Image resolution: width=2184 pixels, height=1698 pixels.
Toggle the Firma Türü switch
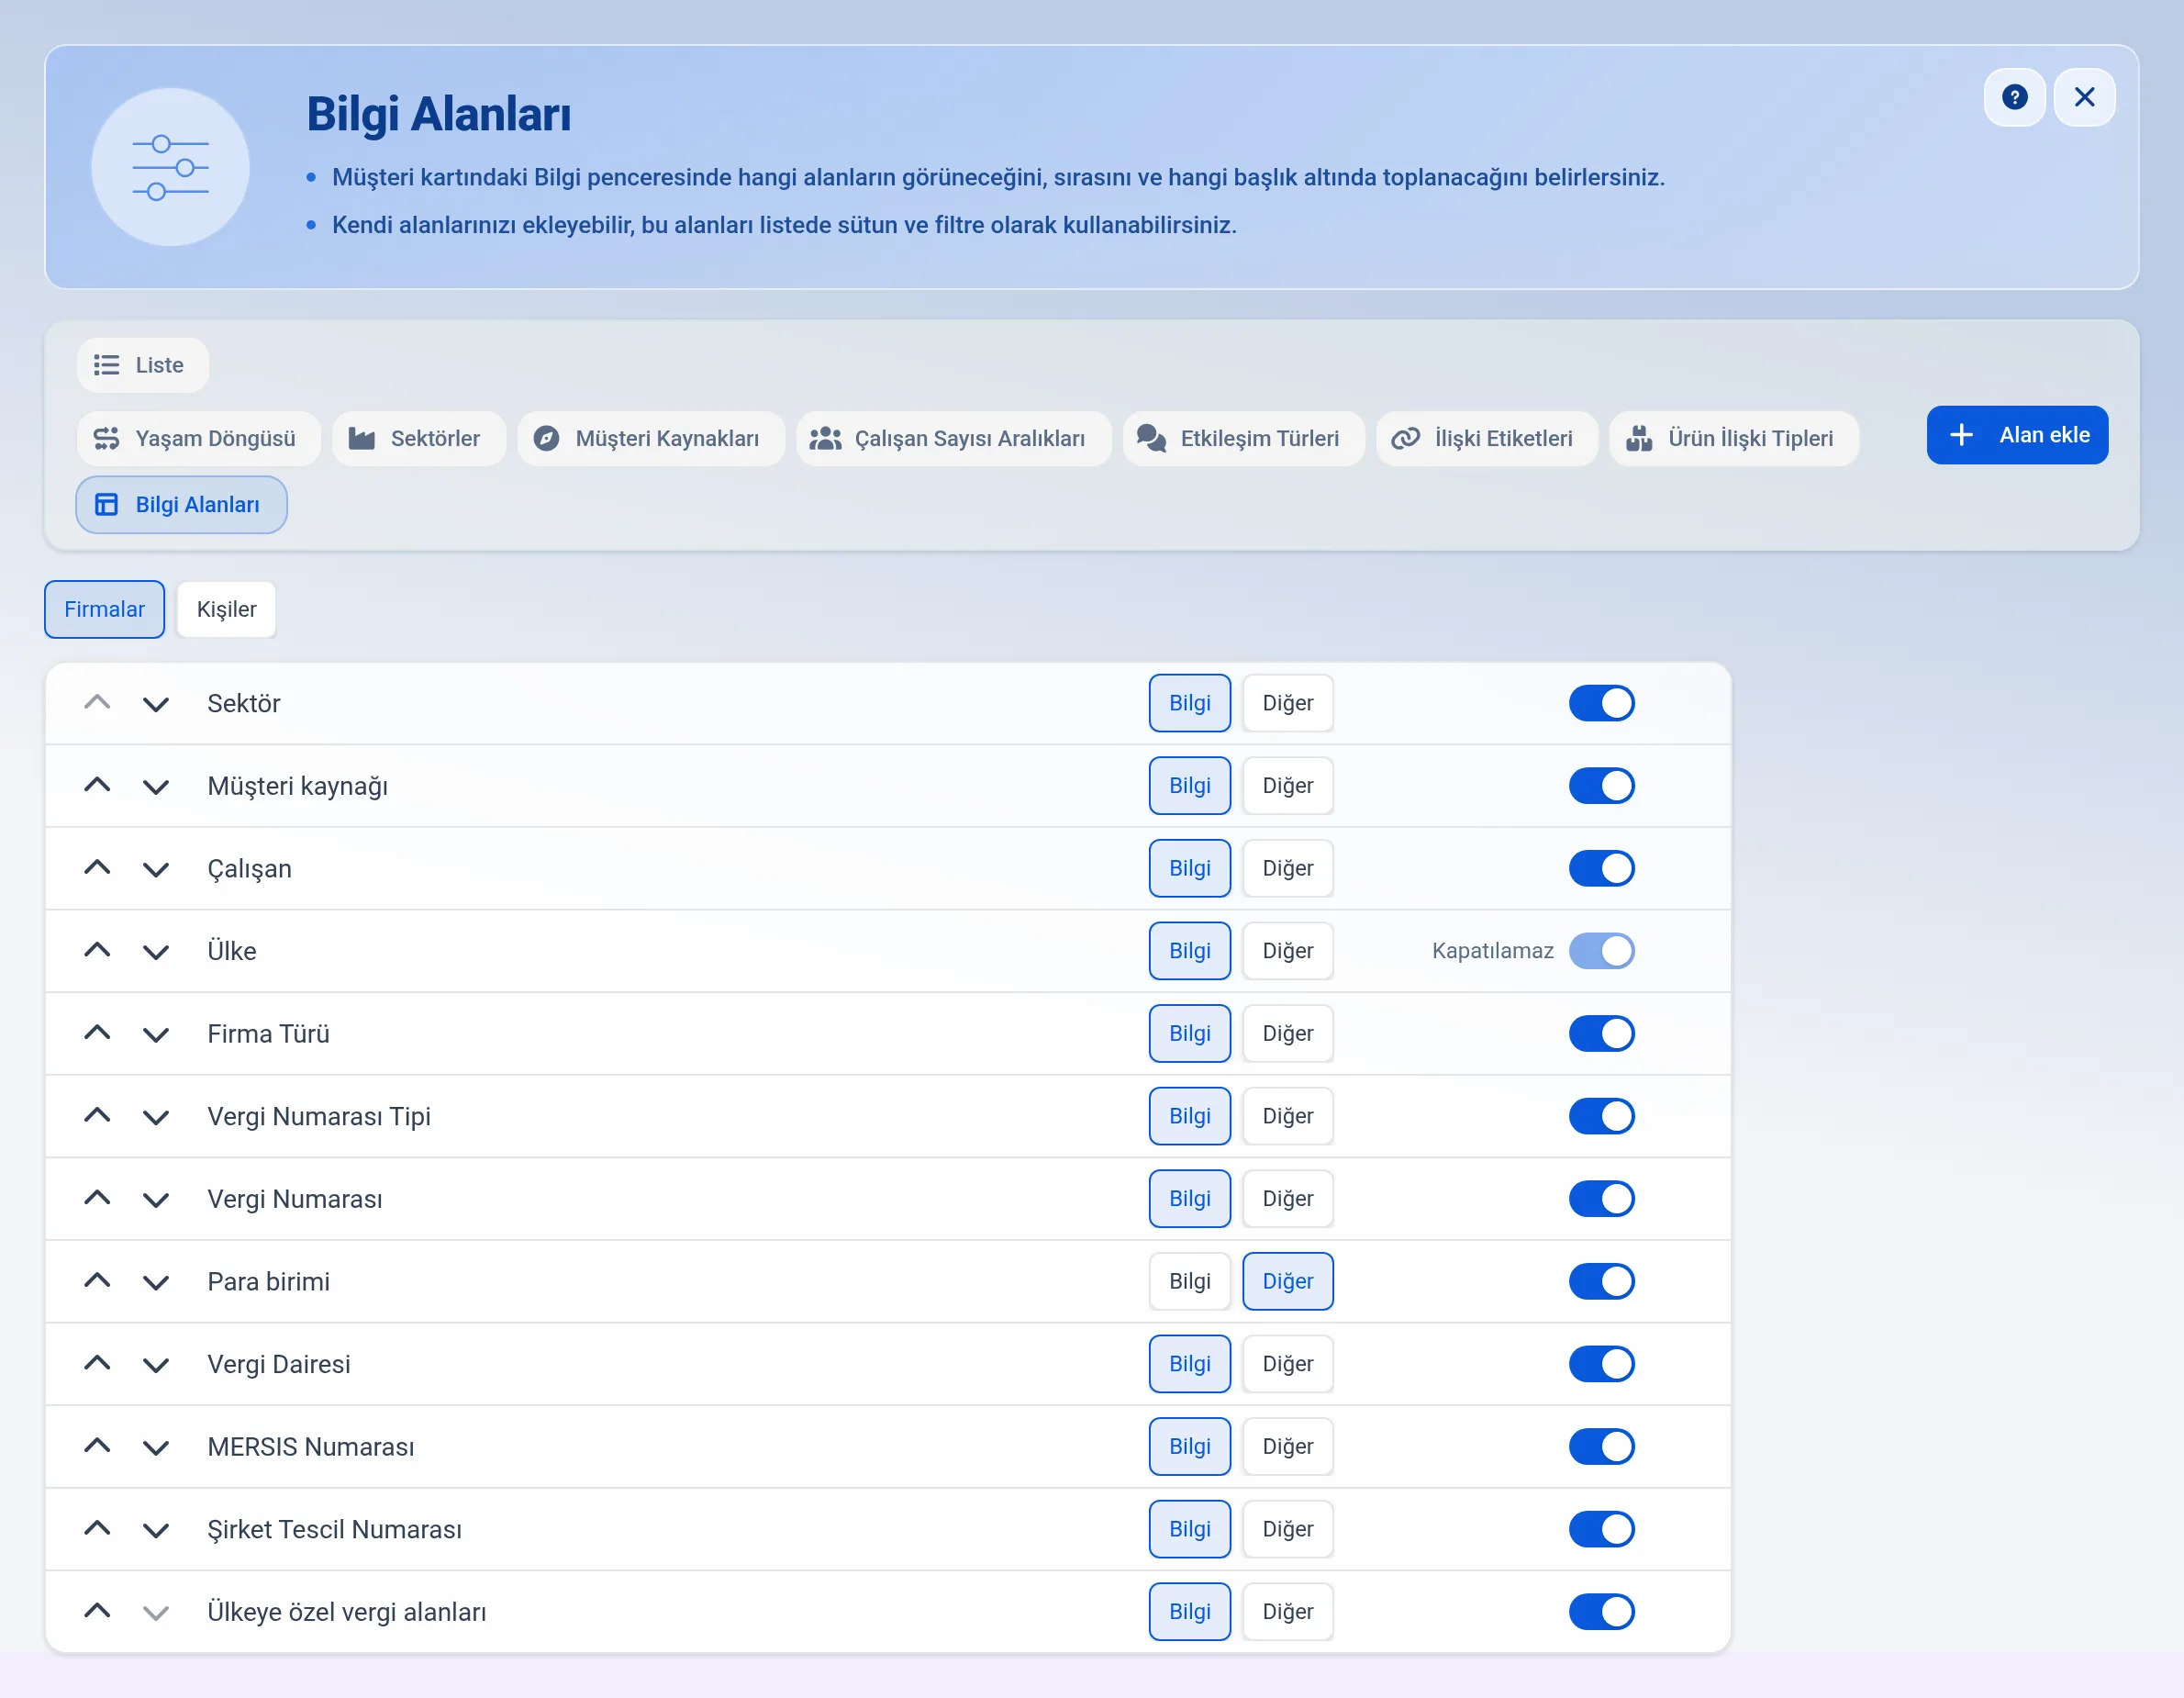1601,1033
